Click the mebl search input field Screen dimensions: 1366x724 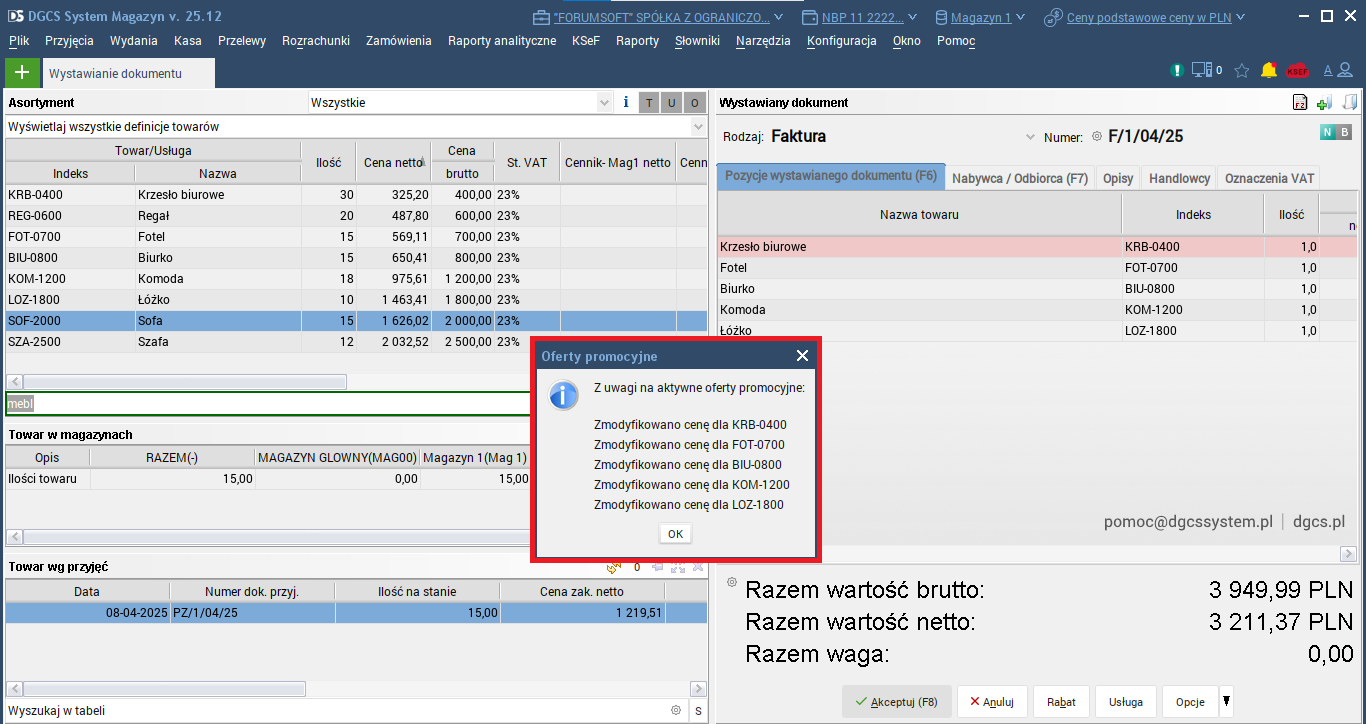[x=270, y=404]
